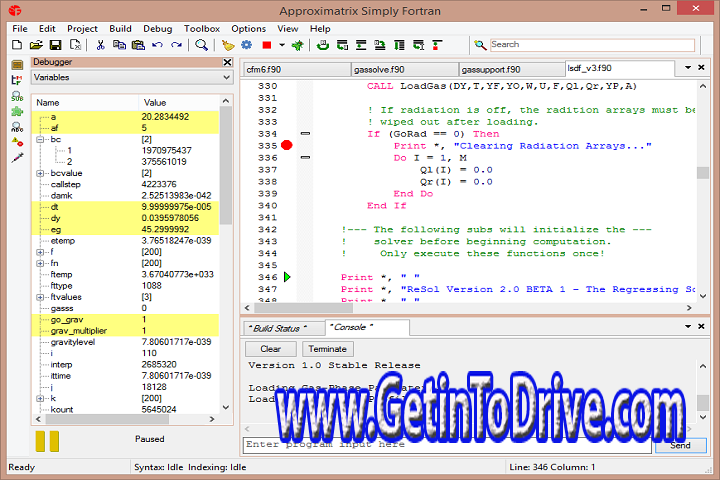Open the module tree sidebar icon

click(17, 80)
